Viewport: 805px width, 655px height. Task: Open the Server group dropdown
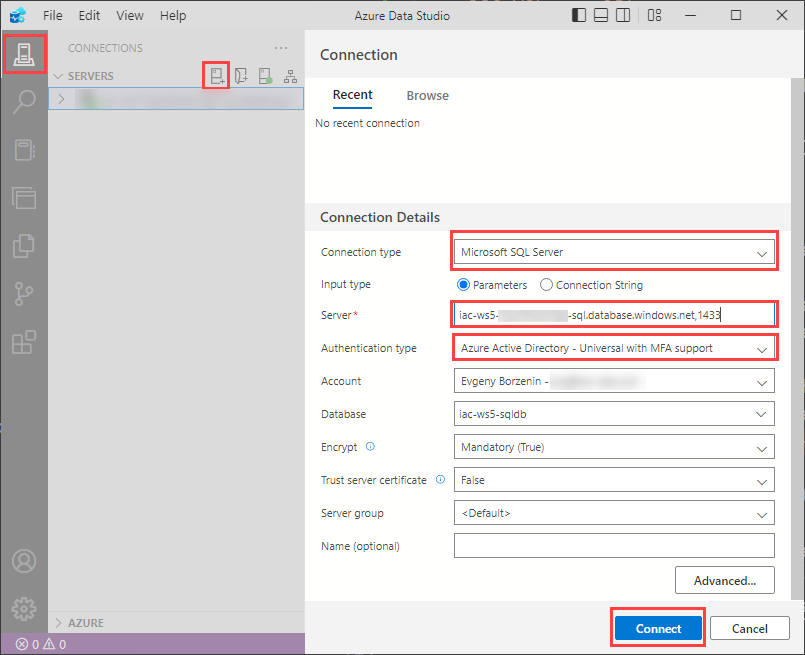pyautogui.click(x=614, y=513)
